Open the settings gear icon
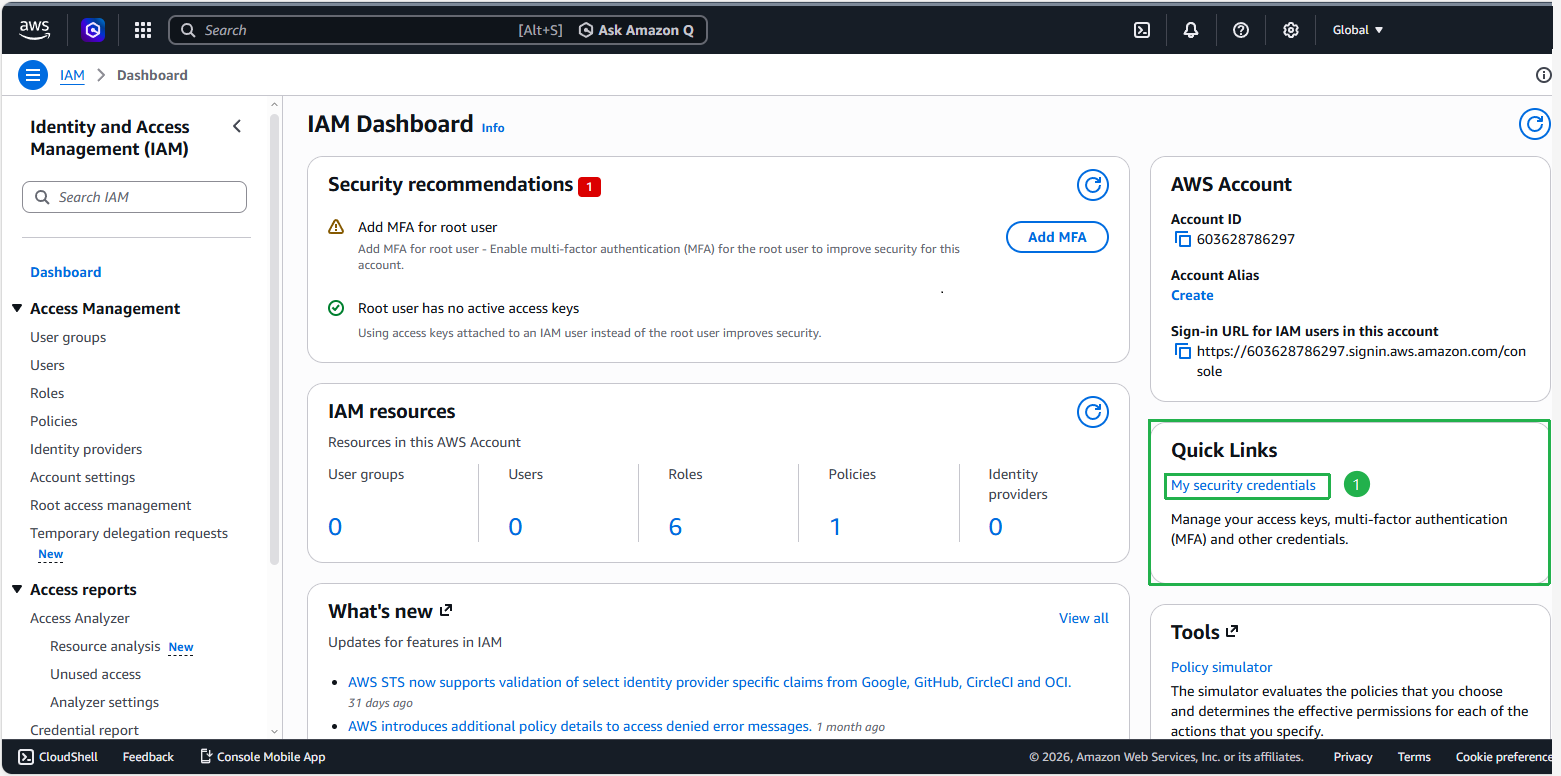 point(1291,30)
